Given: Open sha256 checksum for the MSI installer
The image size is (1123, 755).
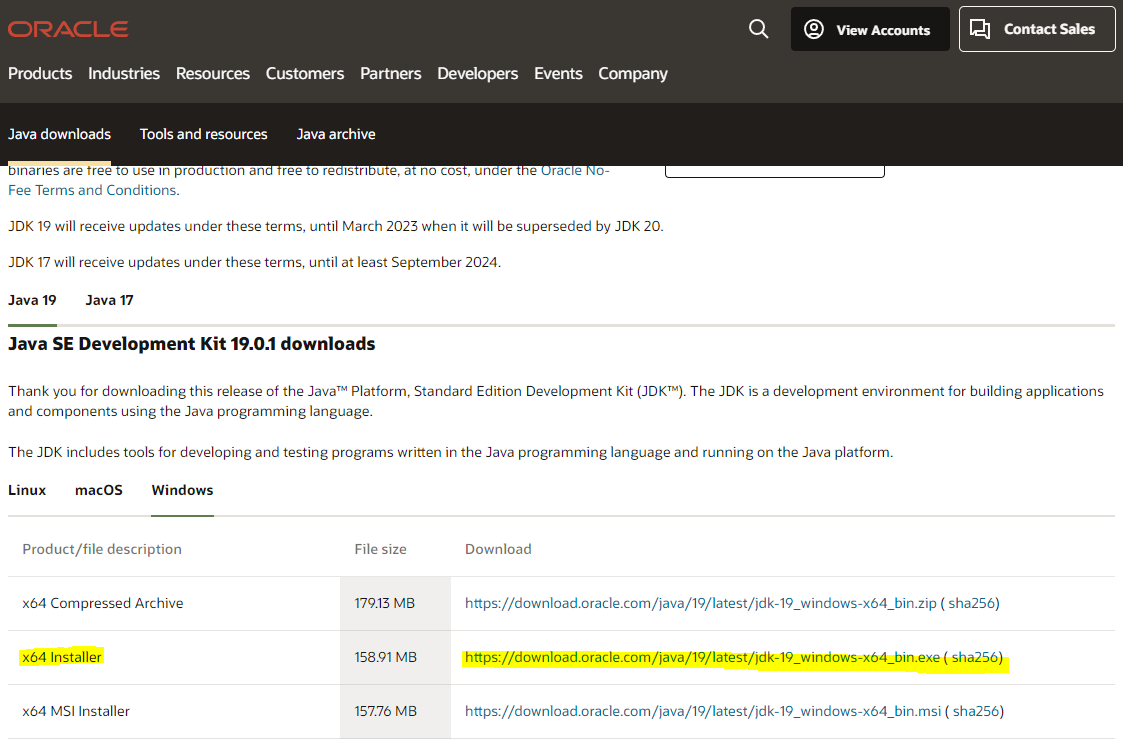Looking at the screenshot, I should [x=975, y=711].
